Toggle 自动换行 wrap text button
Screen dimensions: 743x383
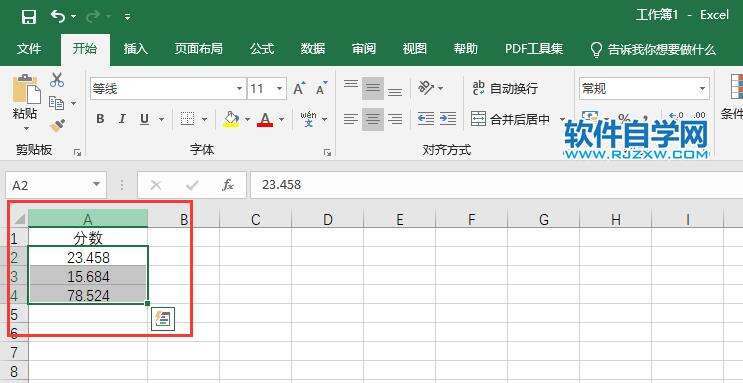505,89
